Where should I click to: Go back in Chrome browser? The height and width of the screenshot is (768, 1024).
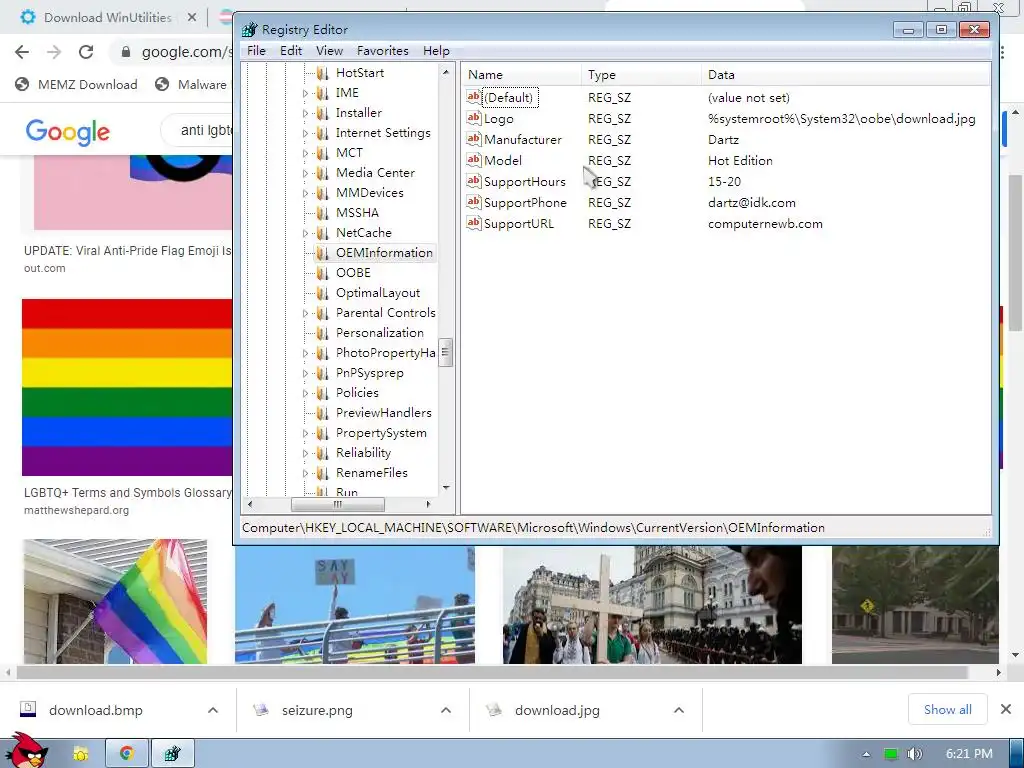(22, 52)
